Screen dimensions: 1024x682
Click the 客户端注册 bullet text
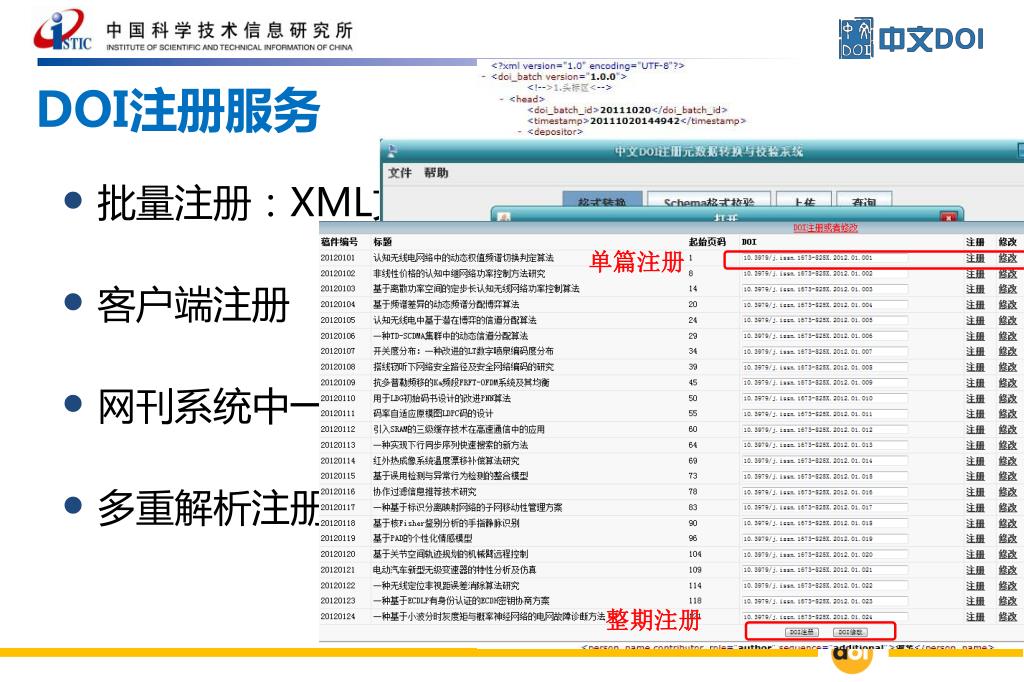tap(194, 305)
